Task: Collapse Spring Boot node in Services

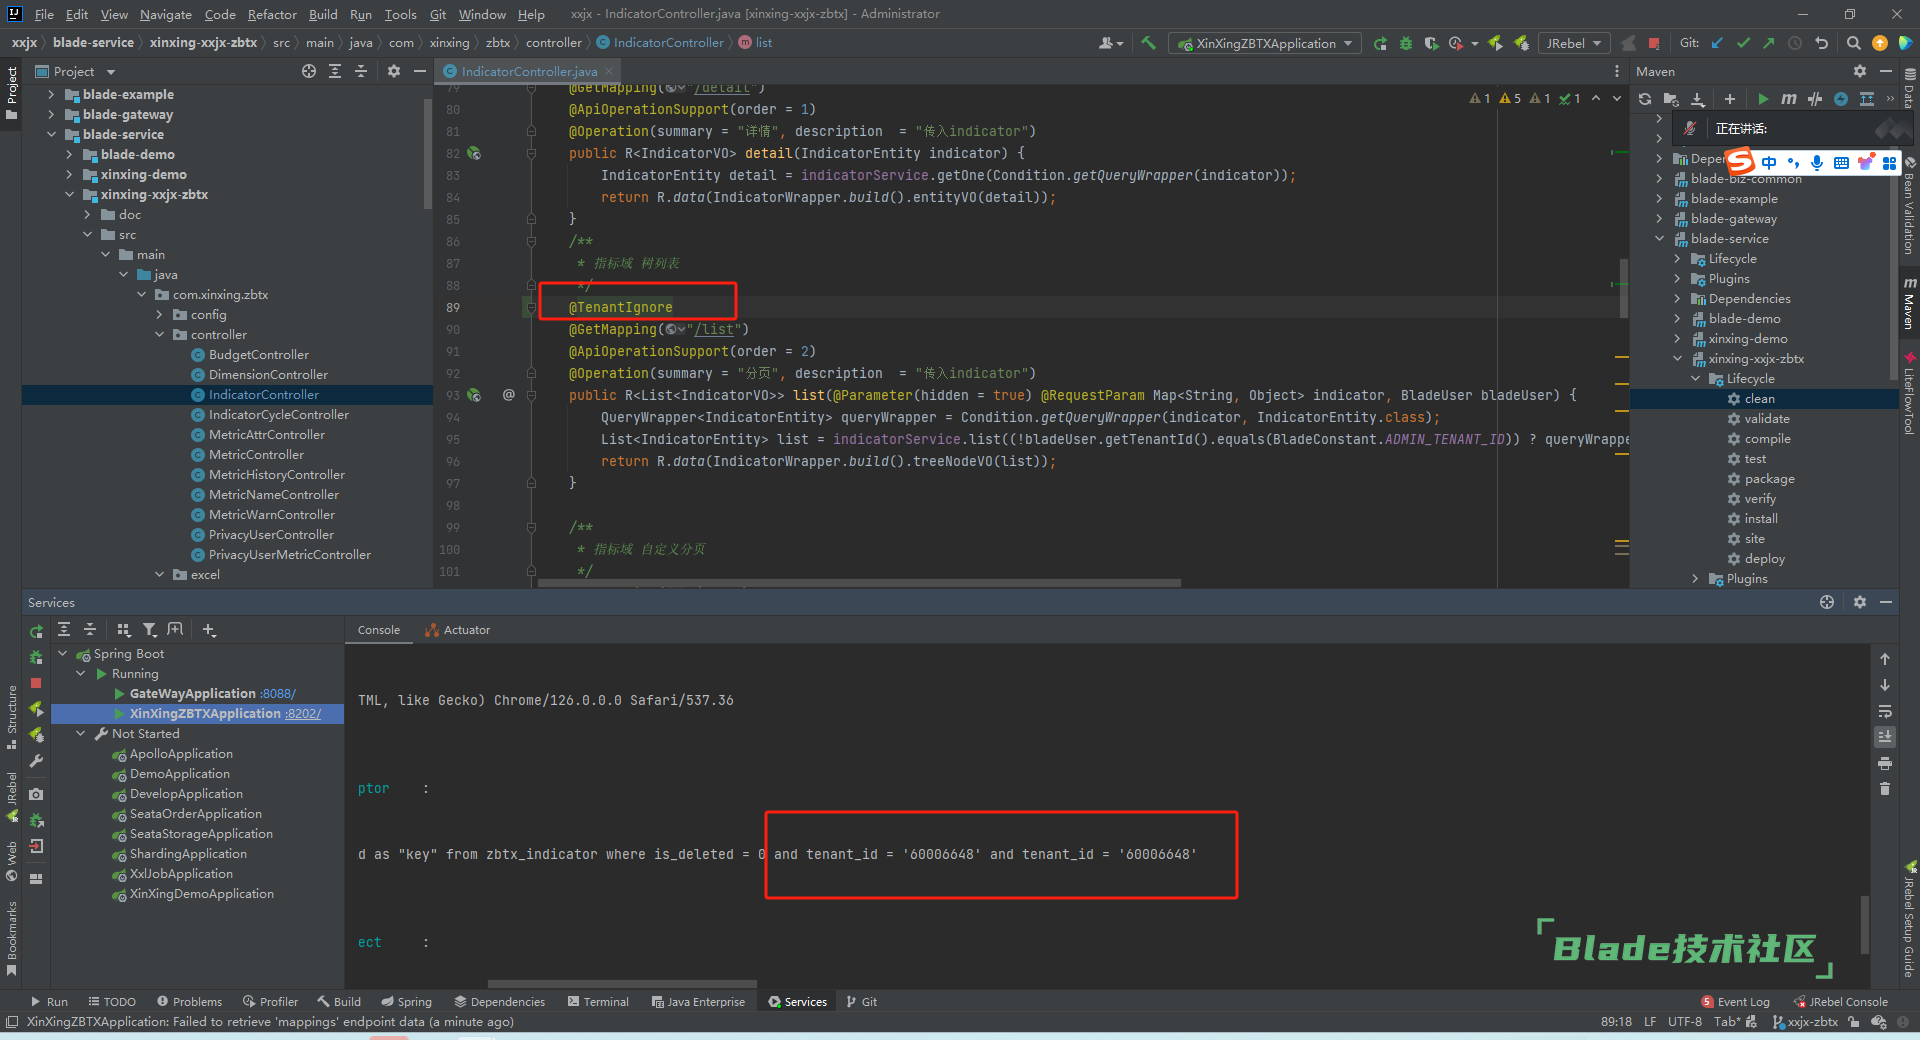Action: (x=63, y=654)
